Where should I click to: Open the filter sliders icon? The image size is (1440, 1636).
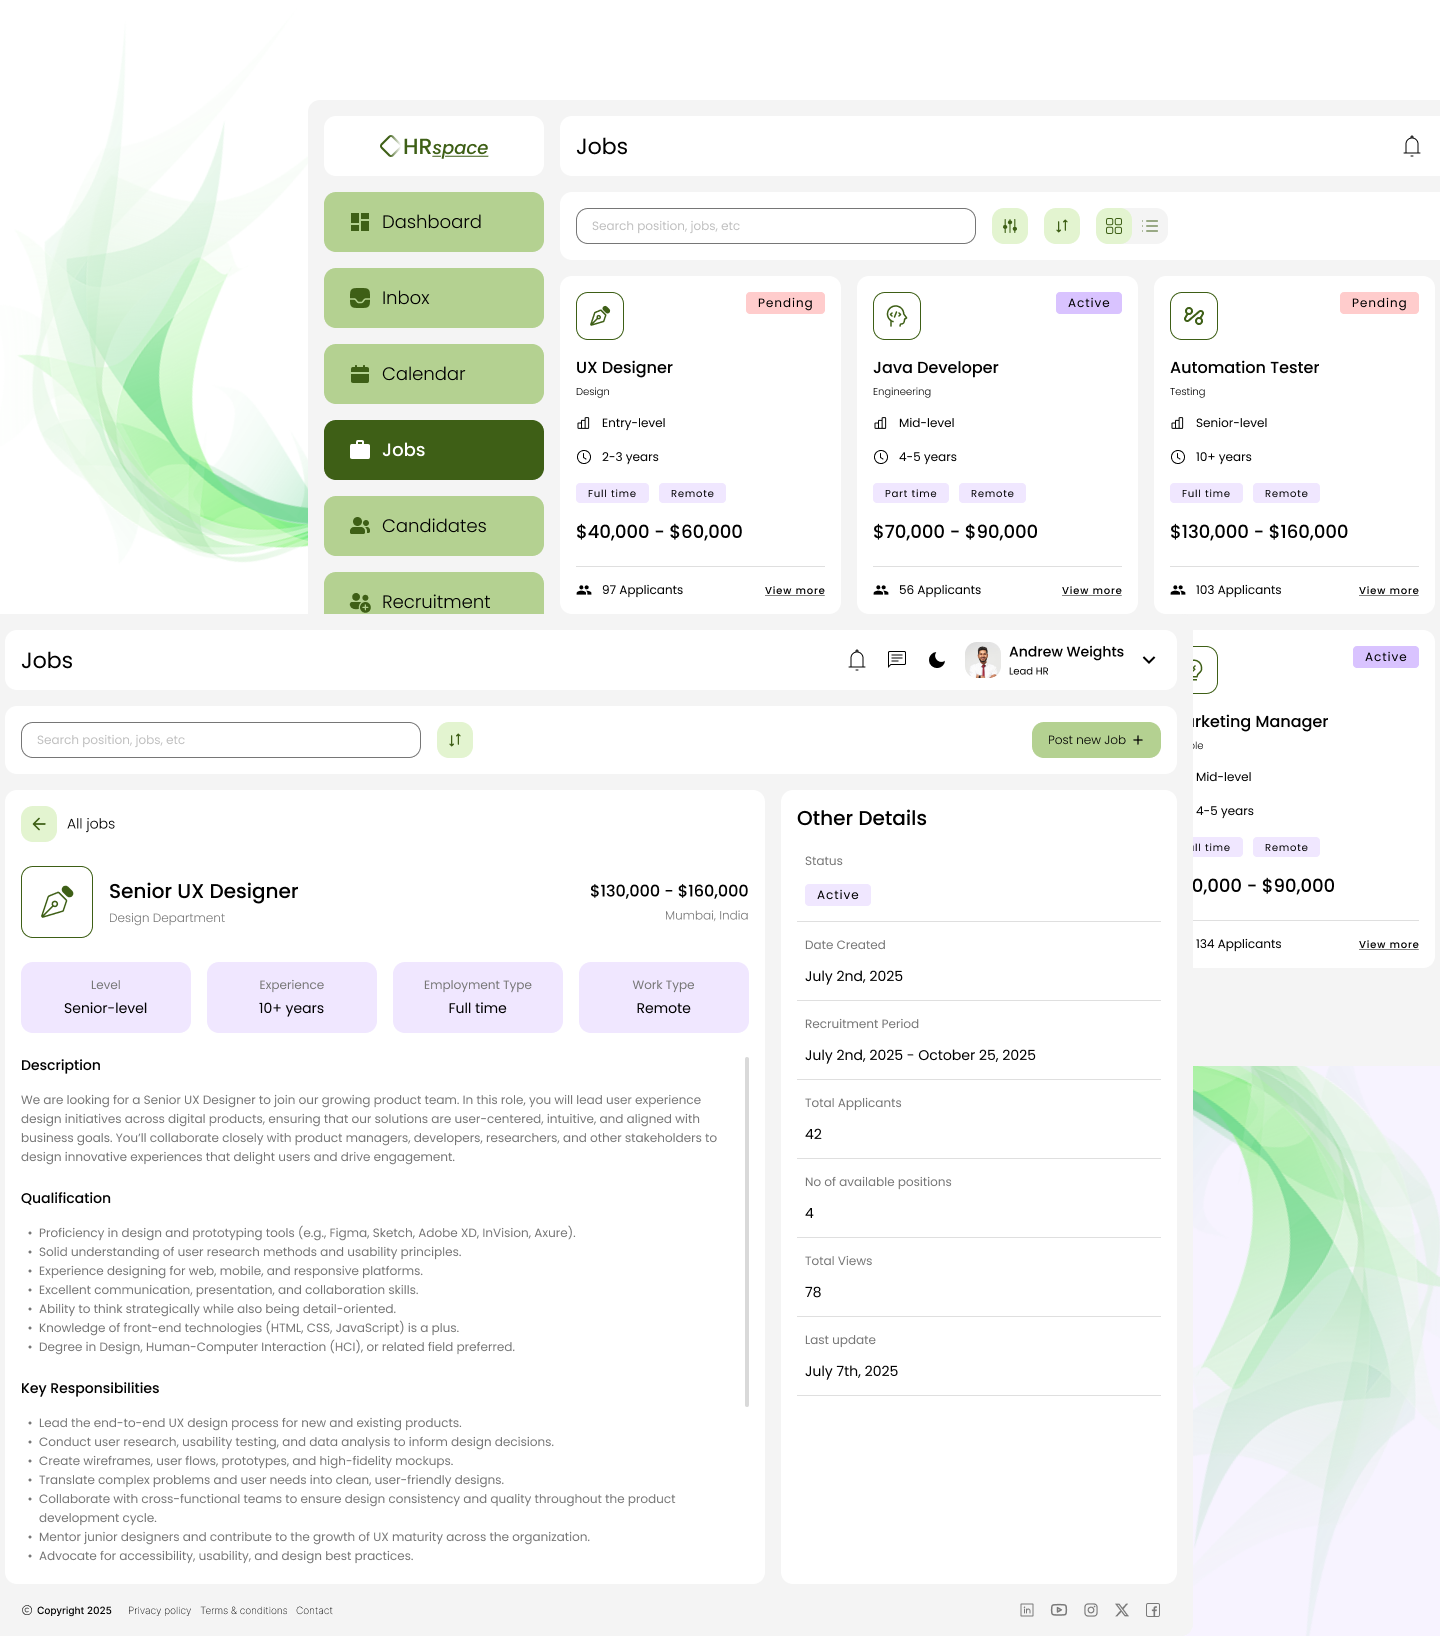point(1010,226)
